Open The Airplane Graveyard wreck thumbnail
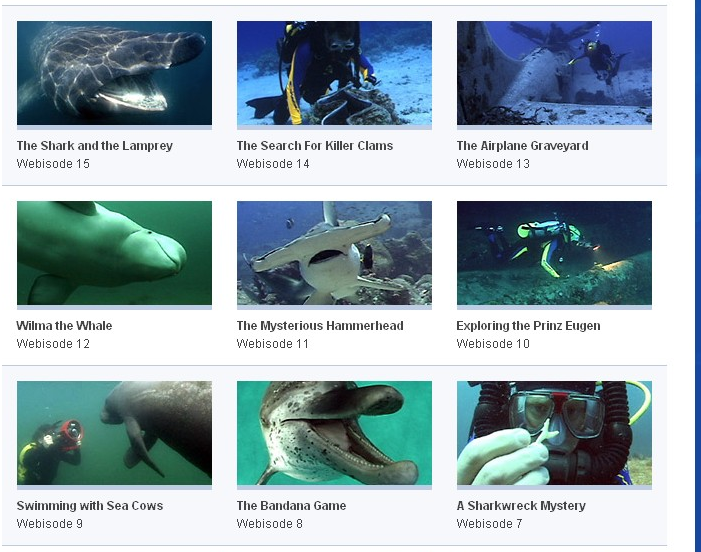701x552 pixels. [x=554, y=73]
